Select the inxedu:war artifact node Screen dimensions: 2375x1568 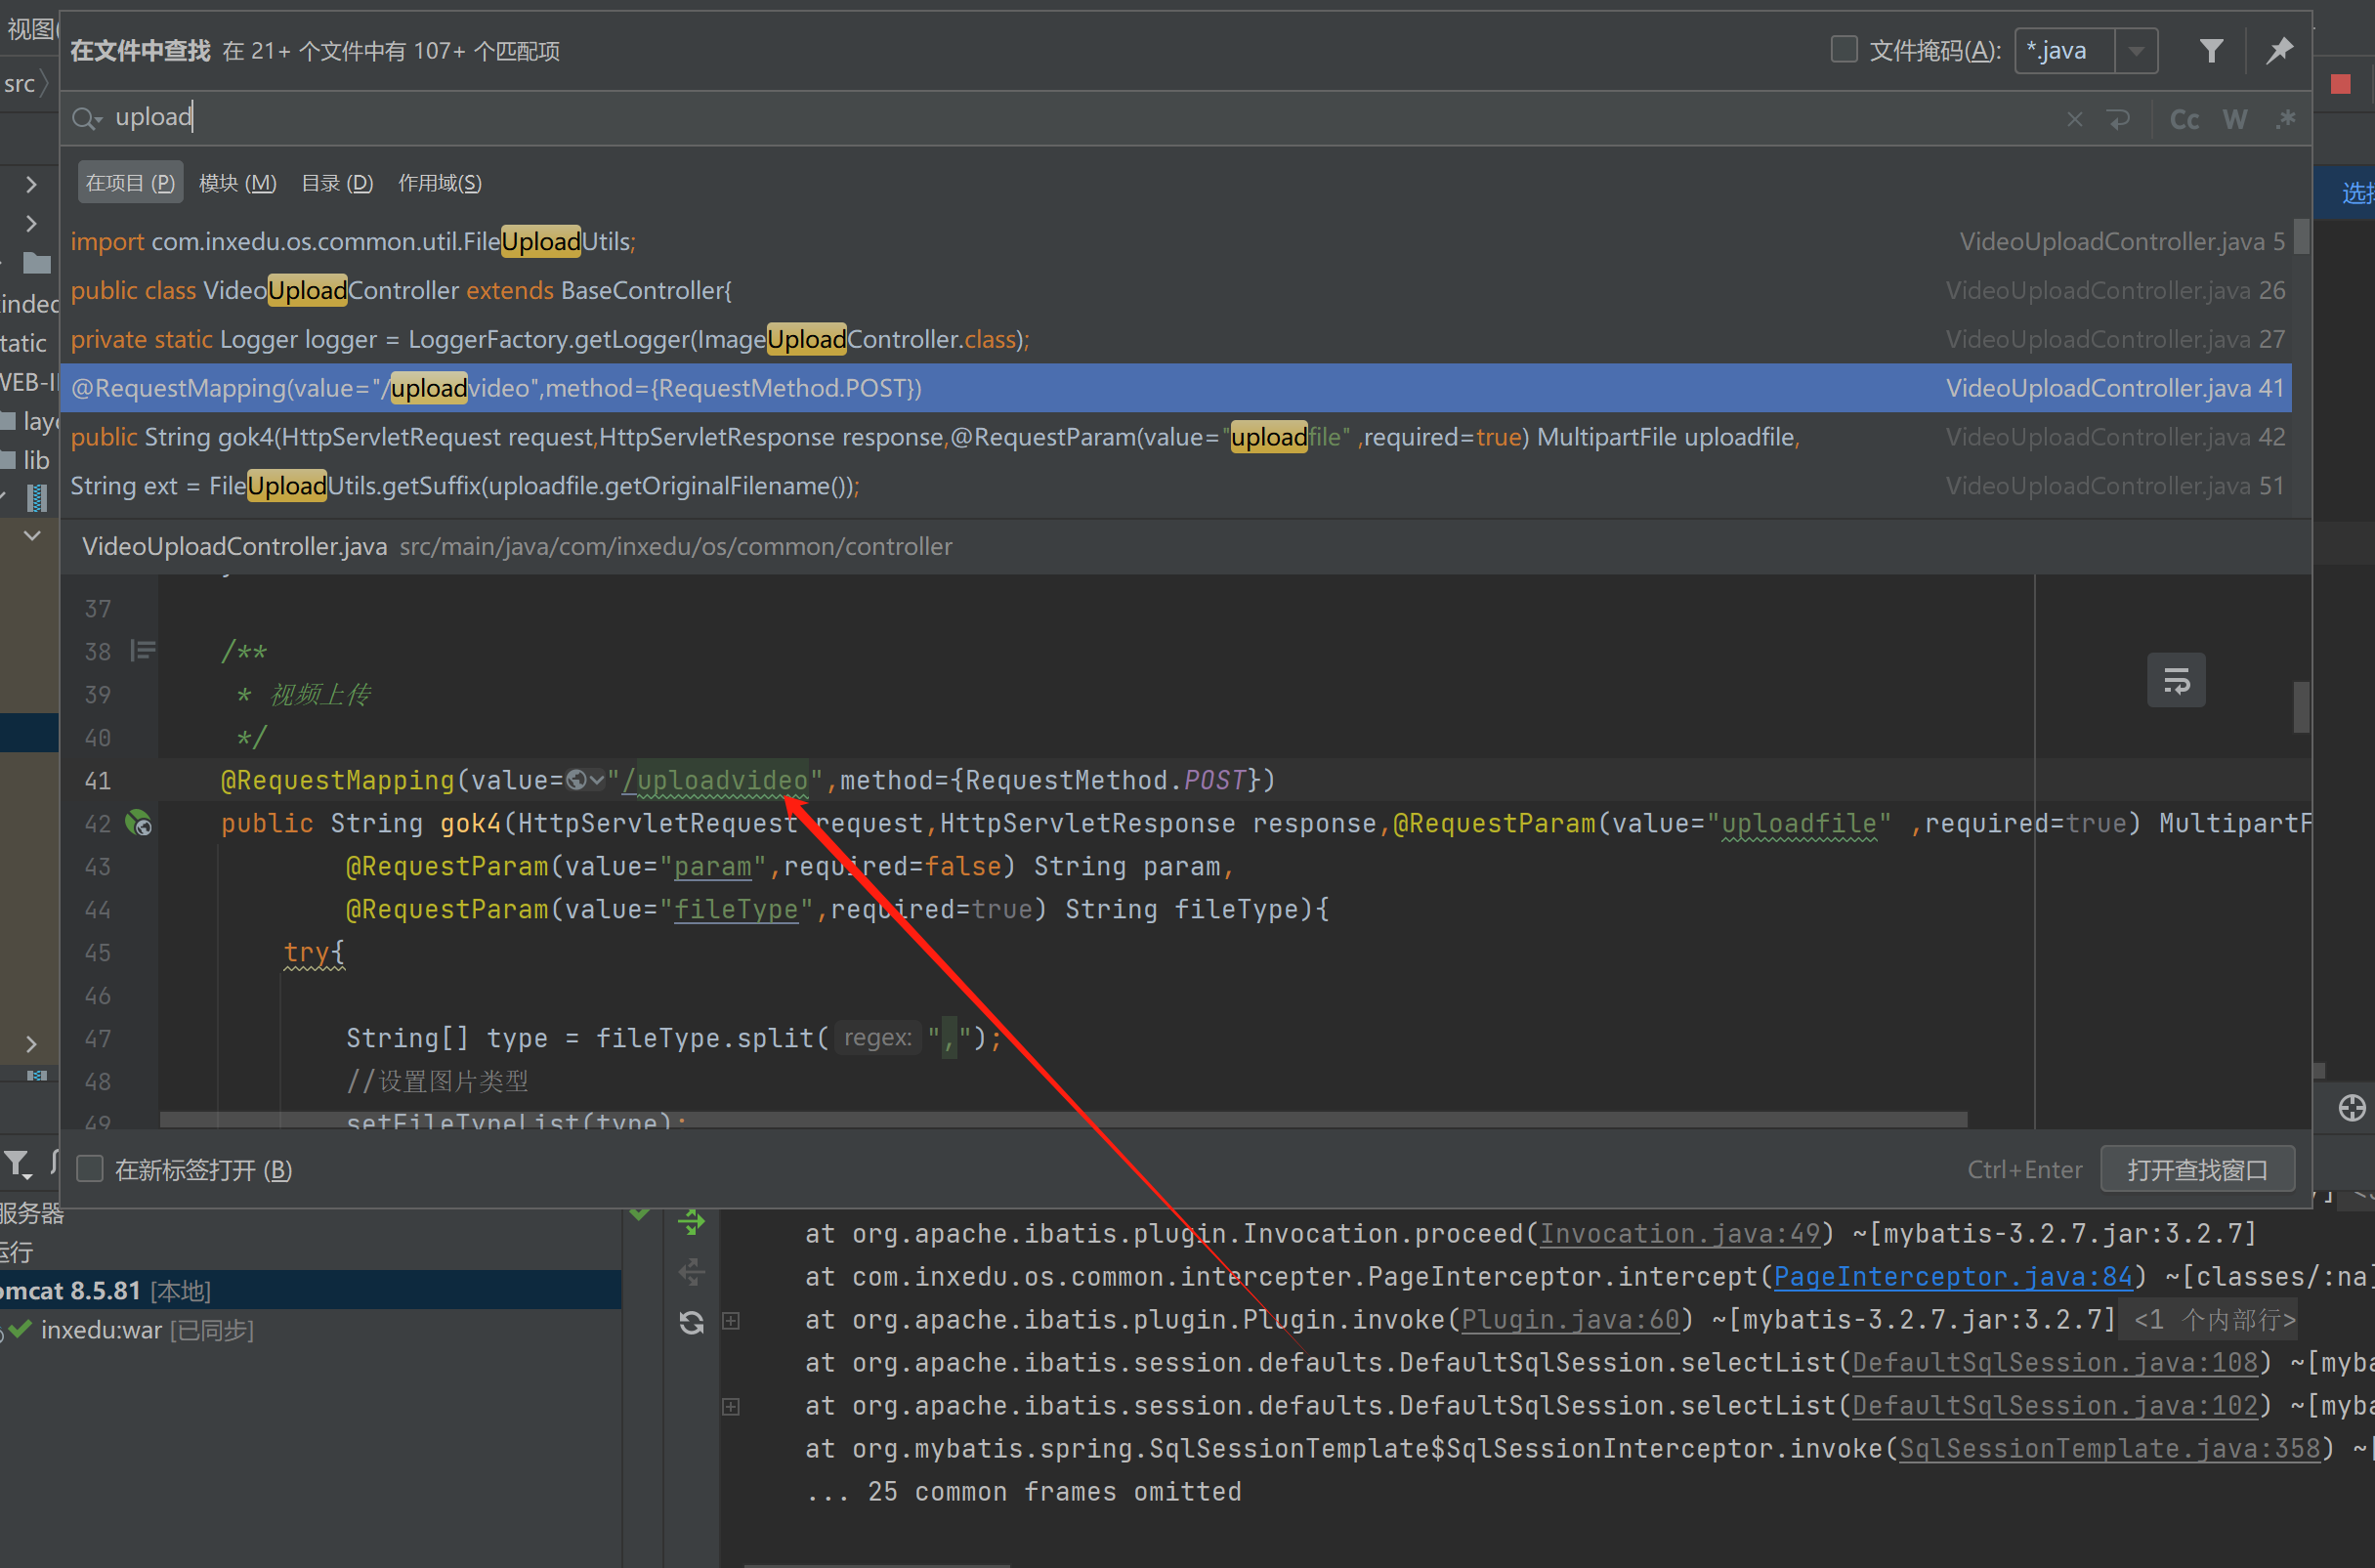[x=147, y=1330]
